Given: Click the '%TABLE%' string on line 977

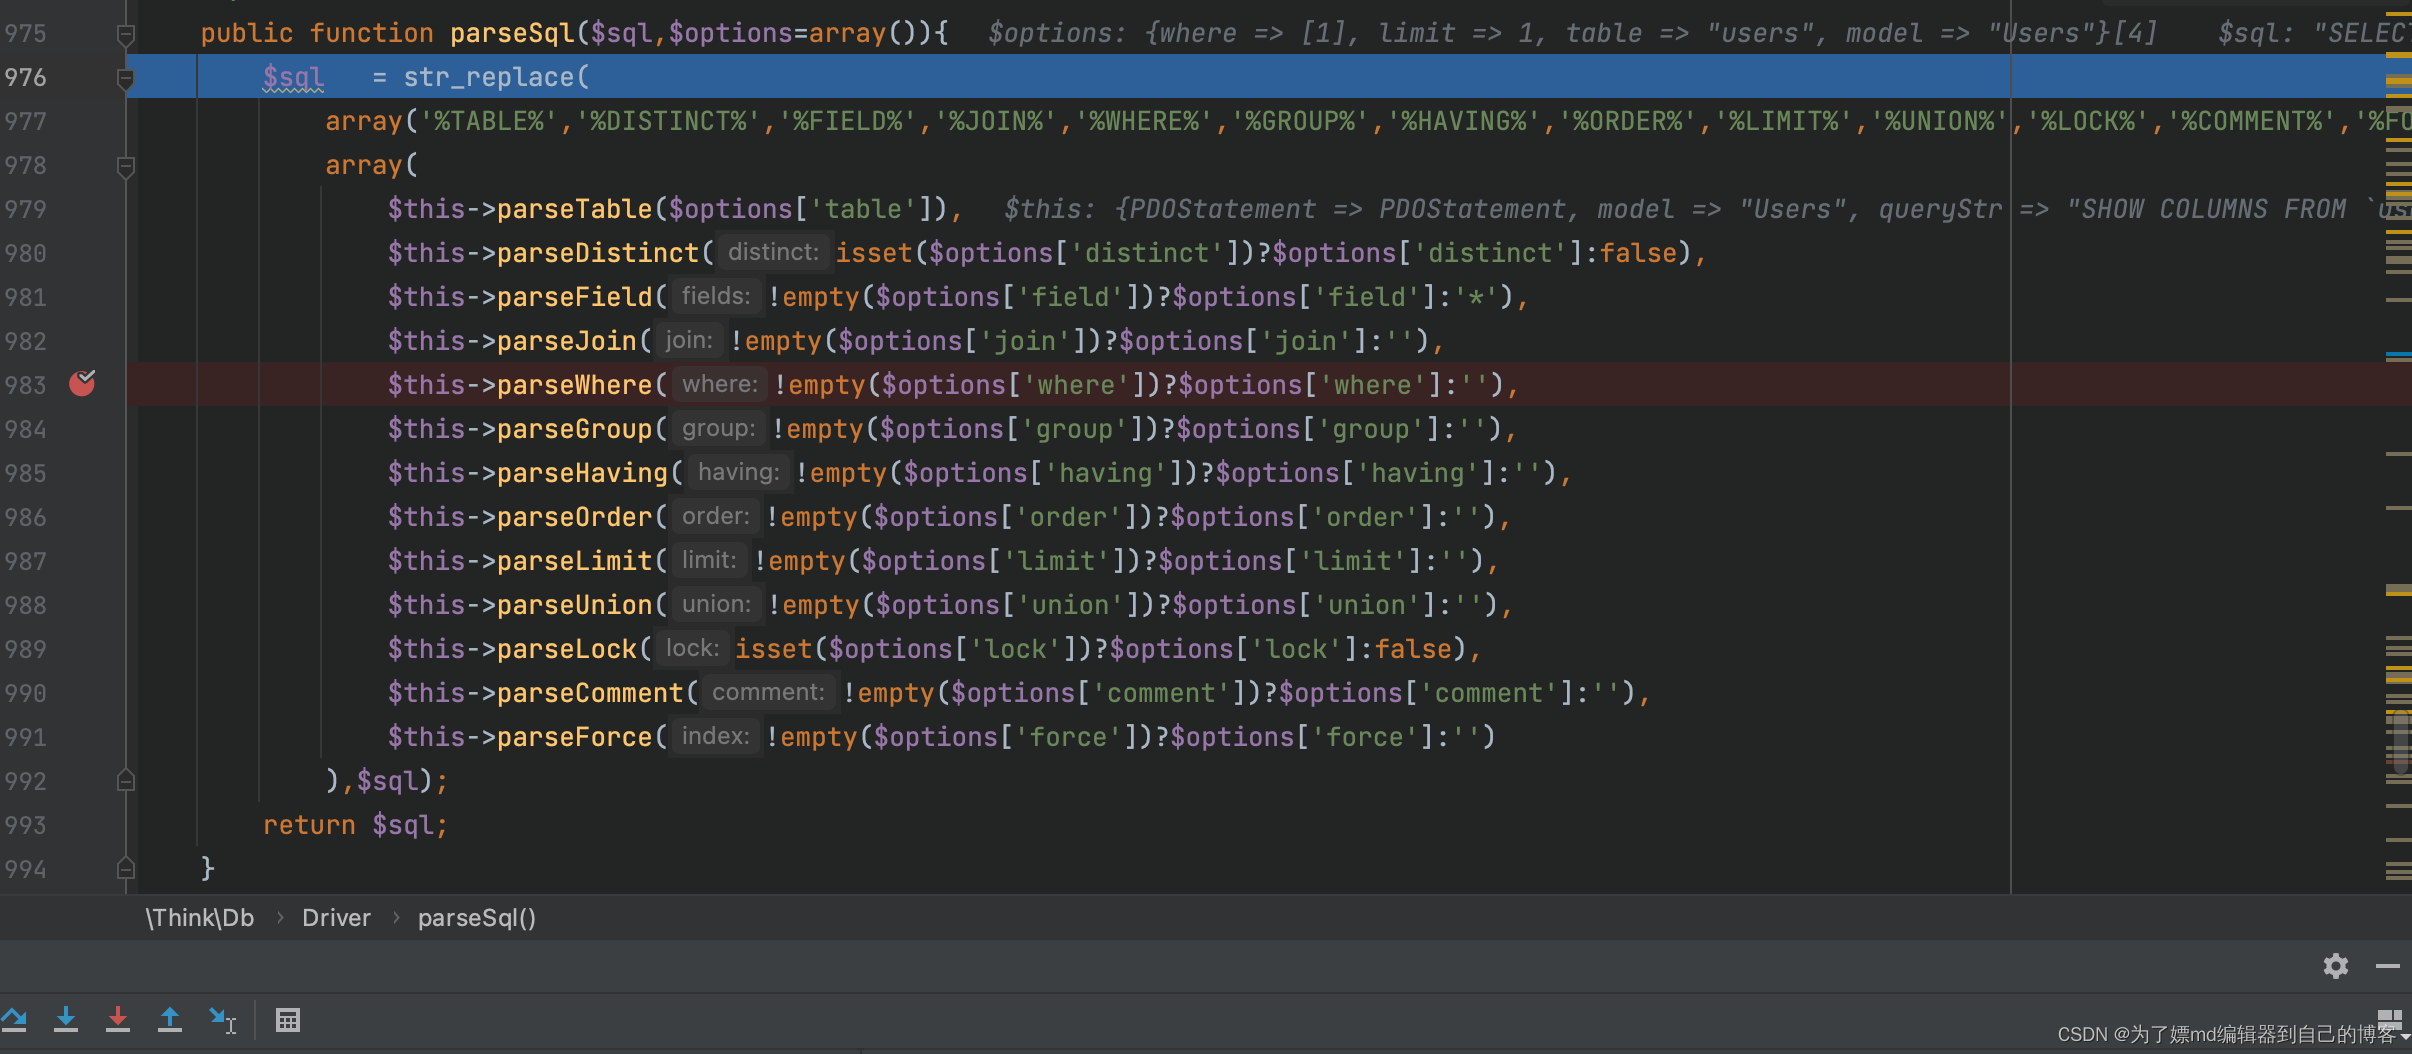Looking at the screenshot, I should tap(488, 121).
